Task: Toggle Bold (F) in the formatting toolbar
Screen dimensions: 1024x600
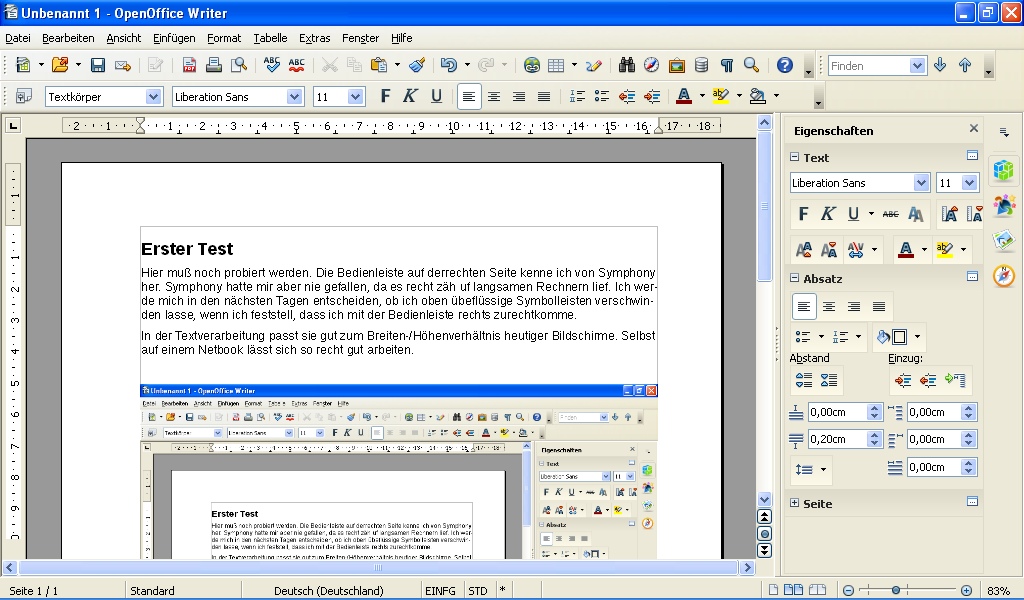Action: [x=385, y=97]
